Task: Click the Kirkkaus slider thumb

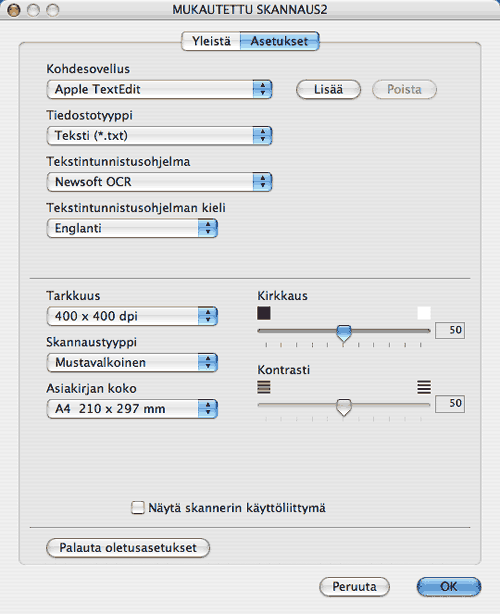Action: (344, 333)
